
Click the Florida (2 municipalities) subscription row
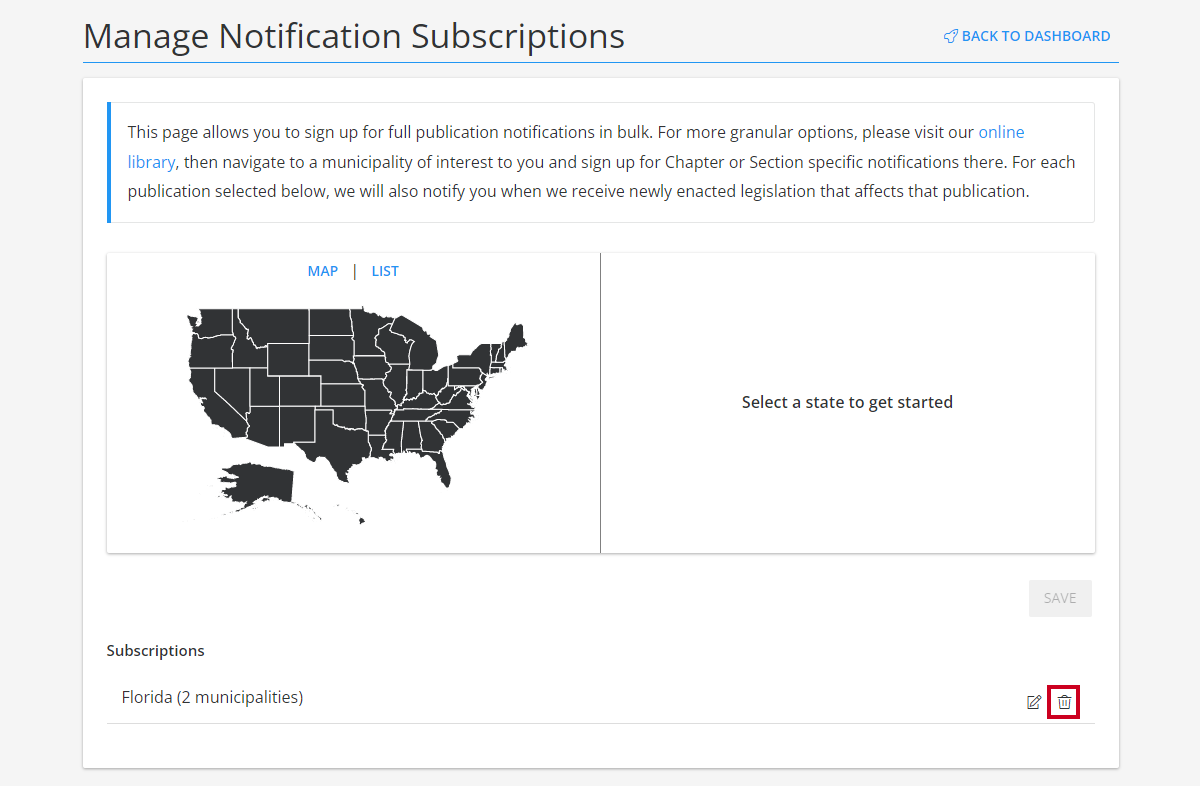[x=601, y=698]
